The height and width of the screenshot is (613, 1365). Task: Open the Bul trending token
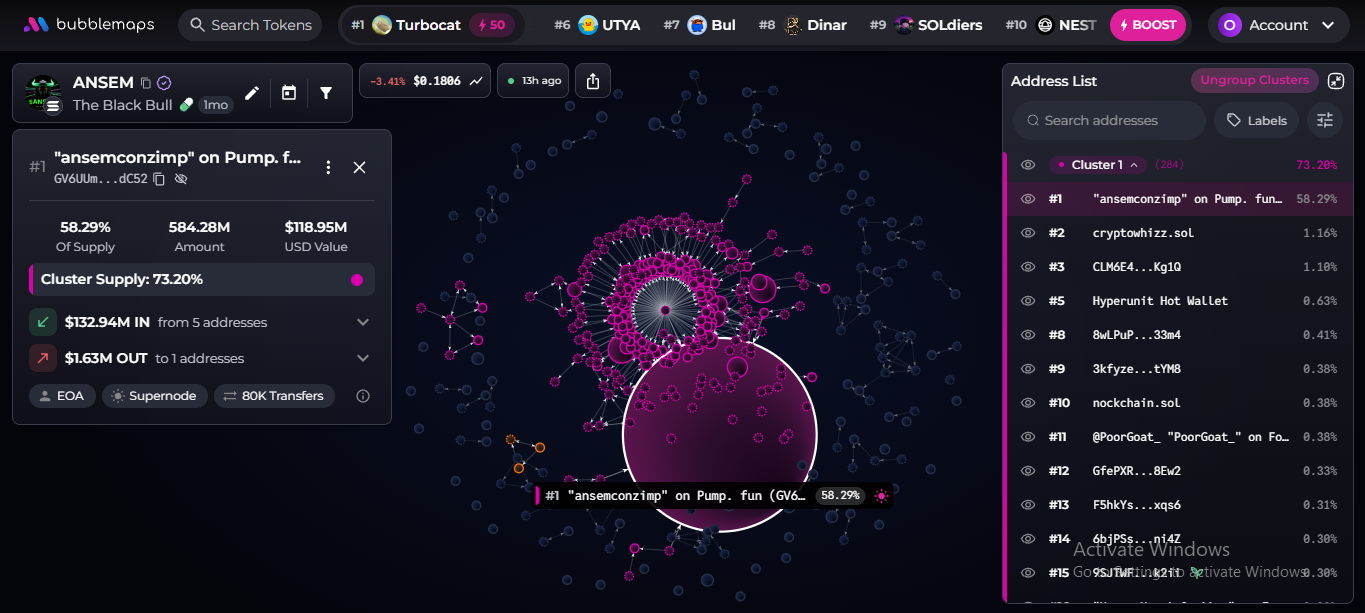click(700, 25)
